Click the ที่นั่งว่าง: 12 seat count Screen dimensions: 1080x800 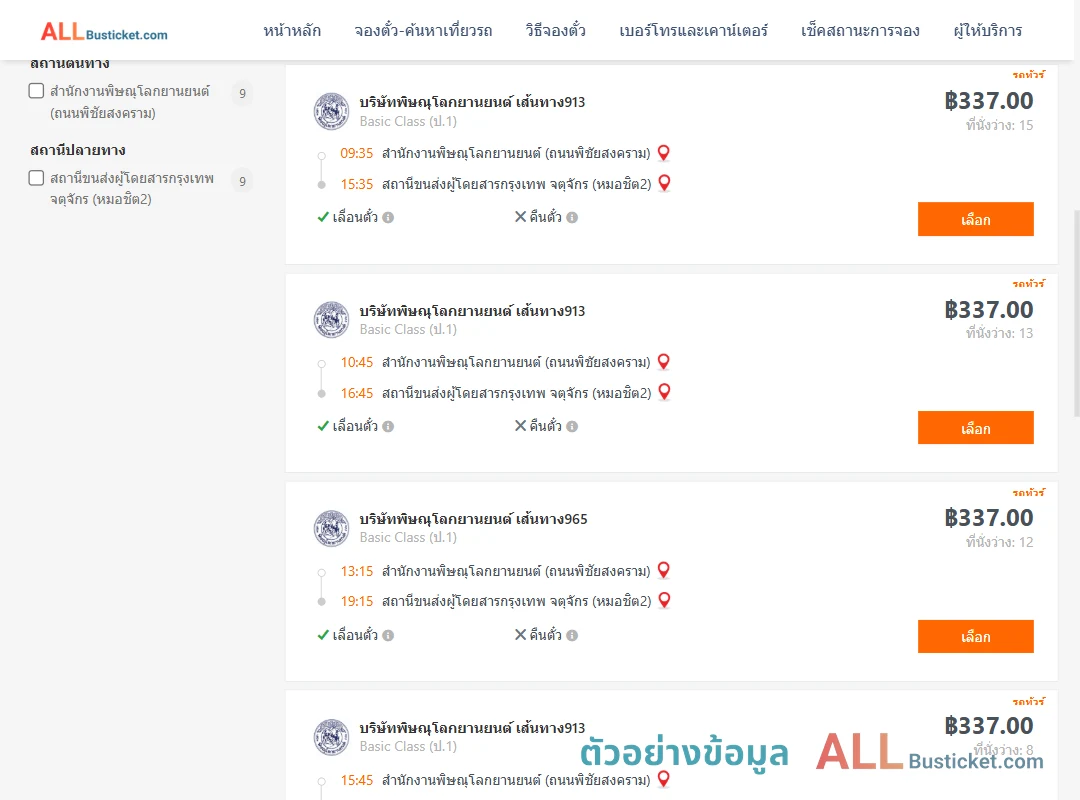(x=999, y=542)
